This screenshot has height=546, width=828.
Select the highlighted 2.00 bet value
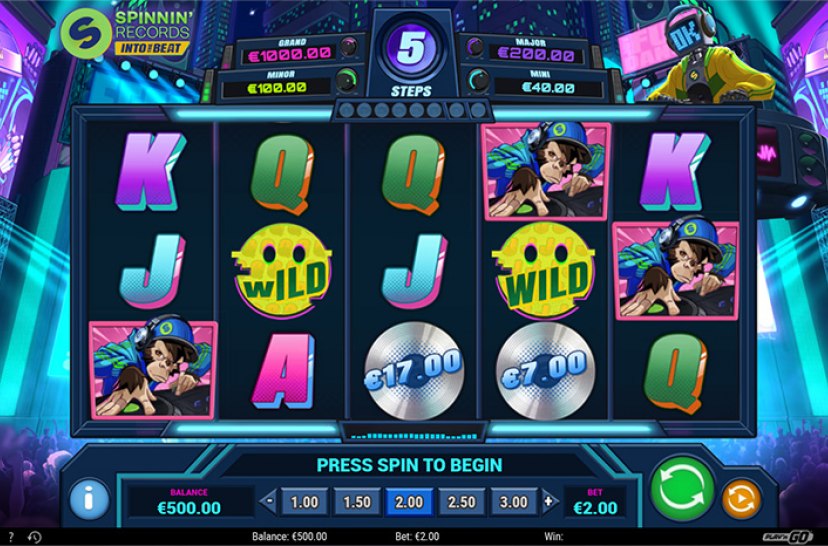point(409,502)
